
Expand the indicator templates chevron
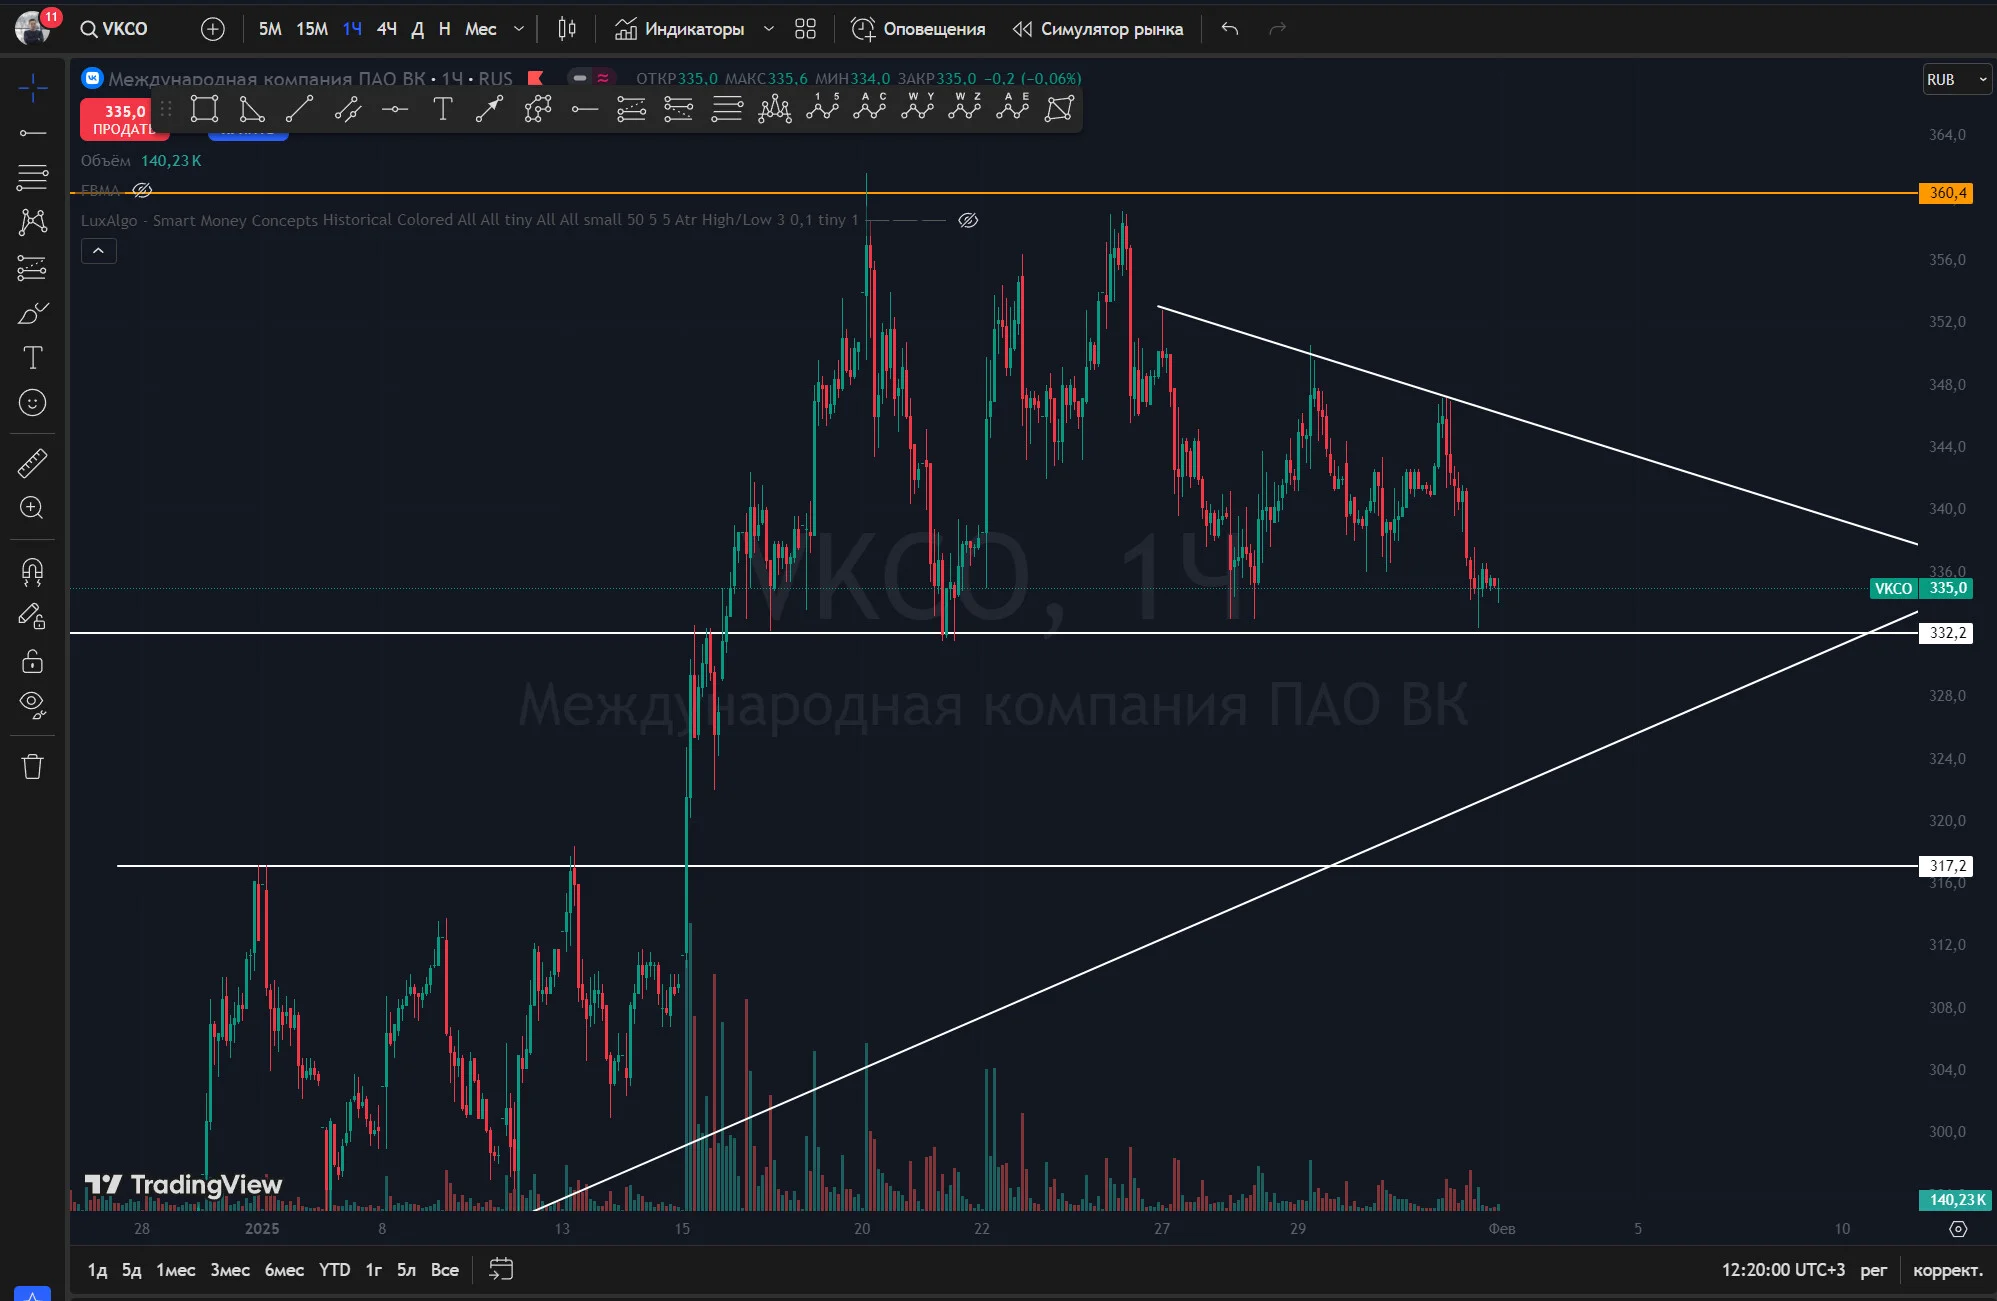click(768, 29)
